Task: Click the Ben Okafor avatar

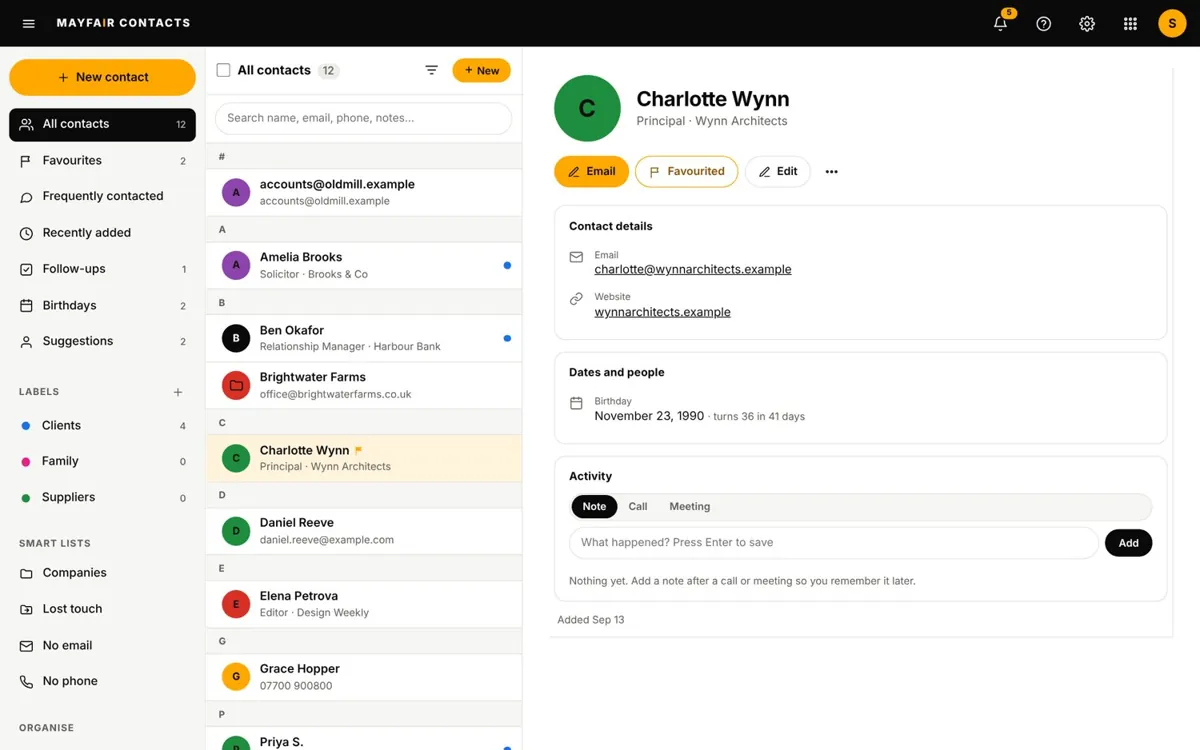Action: [236, 338]
